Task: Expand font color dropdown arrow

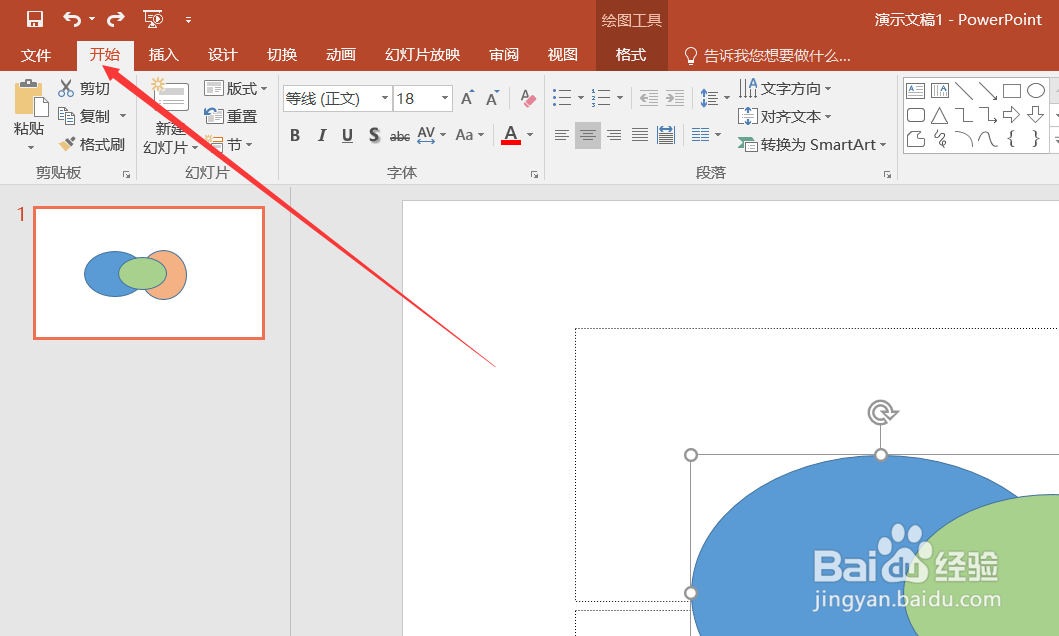Action: pyautogui.click(x=530, y=135)
